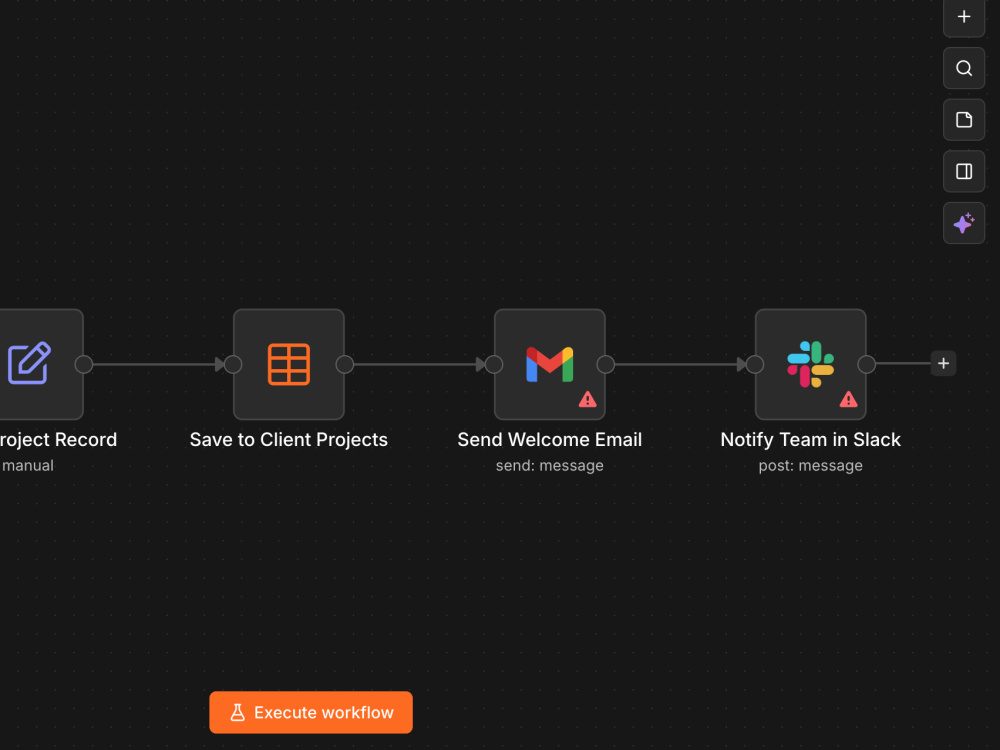The height and width of the screenshot is (750, 1000).
Task: Click the input connector of Save to Client Projects
Action: pyautogui.click(x=233, y=364)
